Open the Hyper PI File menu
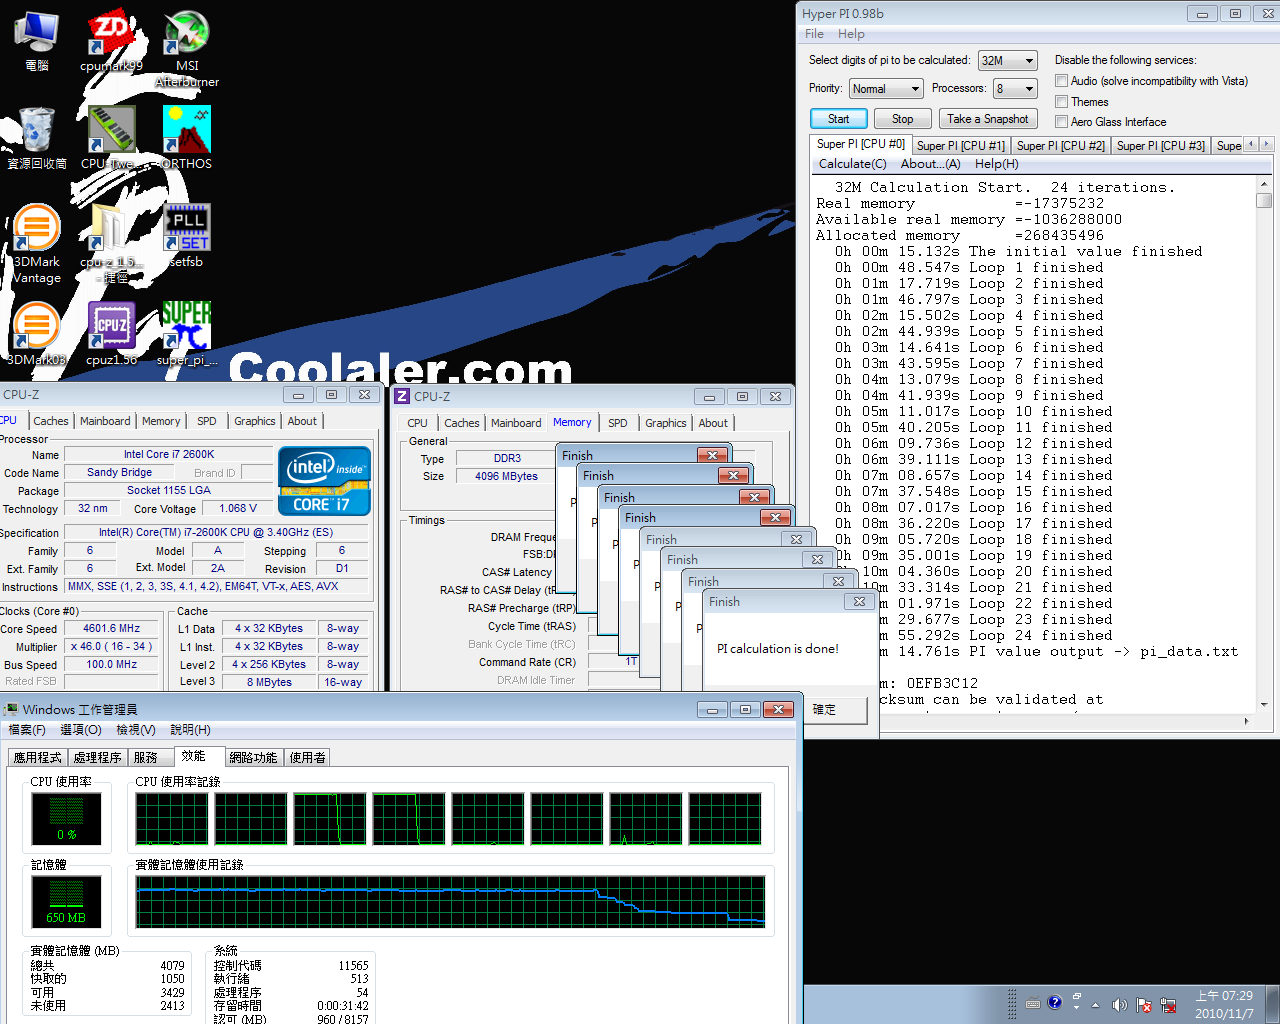Image resolution: width=1280 pixels, height=1024 pixels. point(815,34)
